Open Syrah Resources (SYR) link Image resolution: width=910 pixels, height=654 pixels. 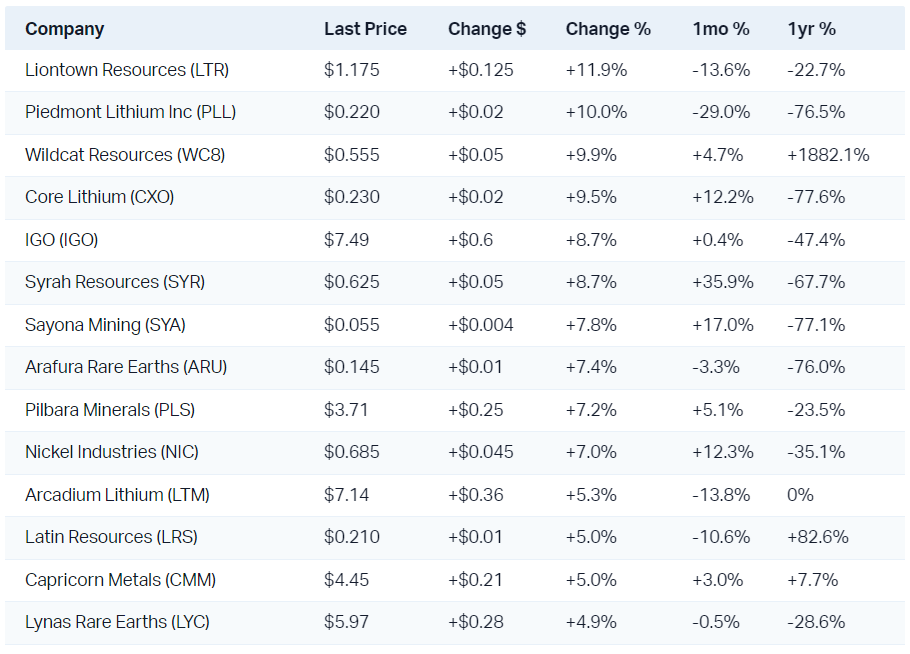115,282
